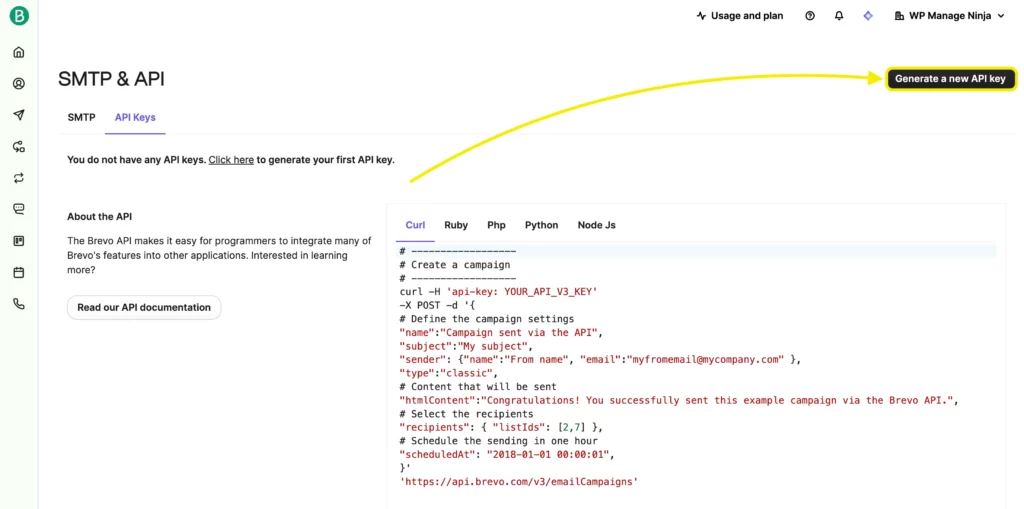Viewport: 1024px width, 509px height.
Task: Switch to the Php code tab
Action: click(496, 225)
